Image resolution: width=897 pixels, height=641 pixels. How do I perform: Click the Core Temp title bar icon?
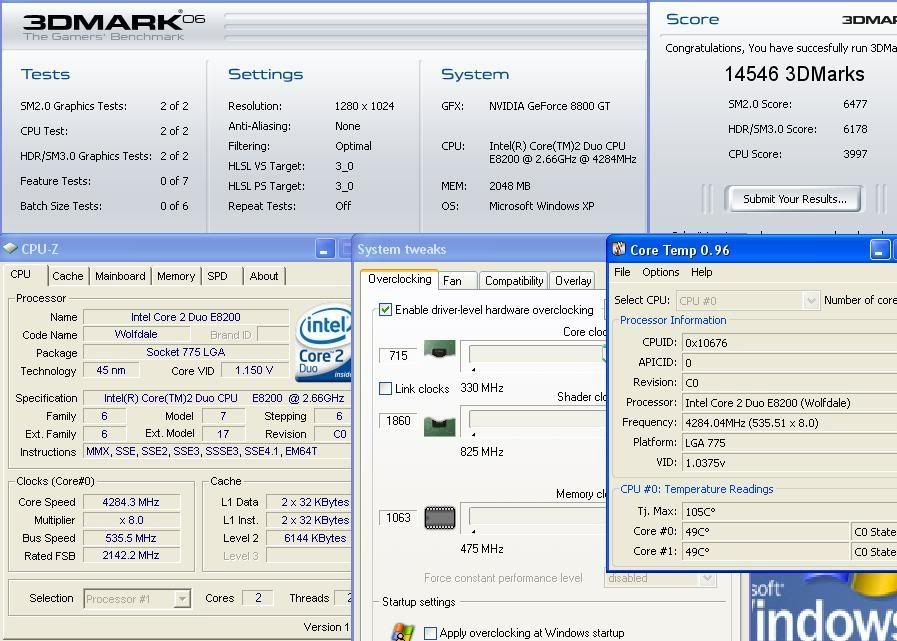[x=618, y=250]
